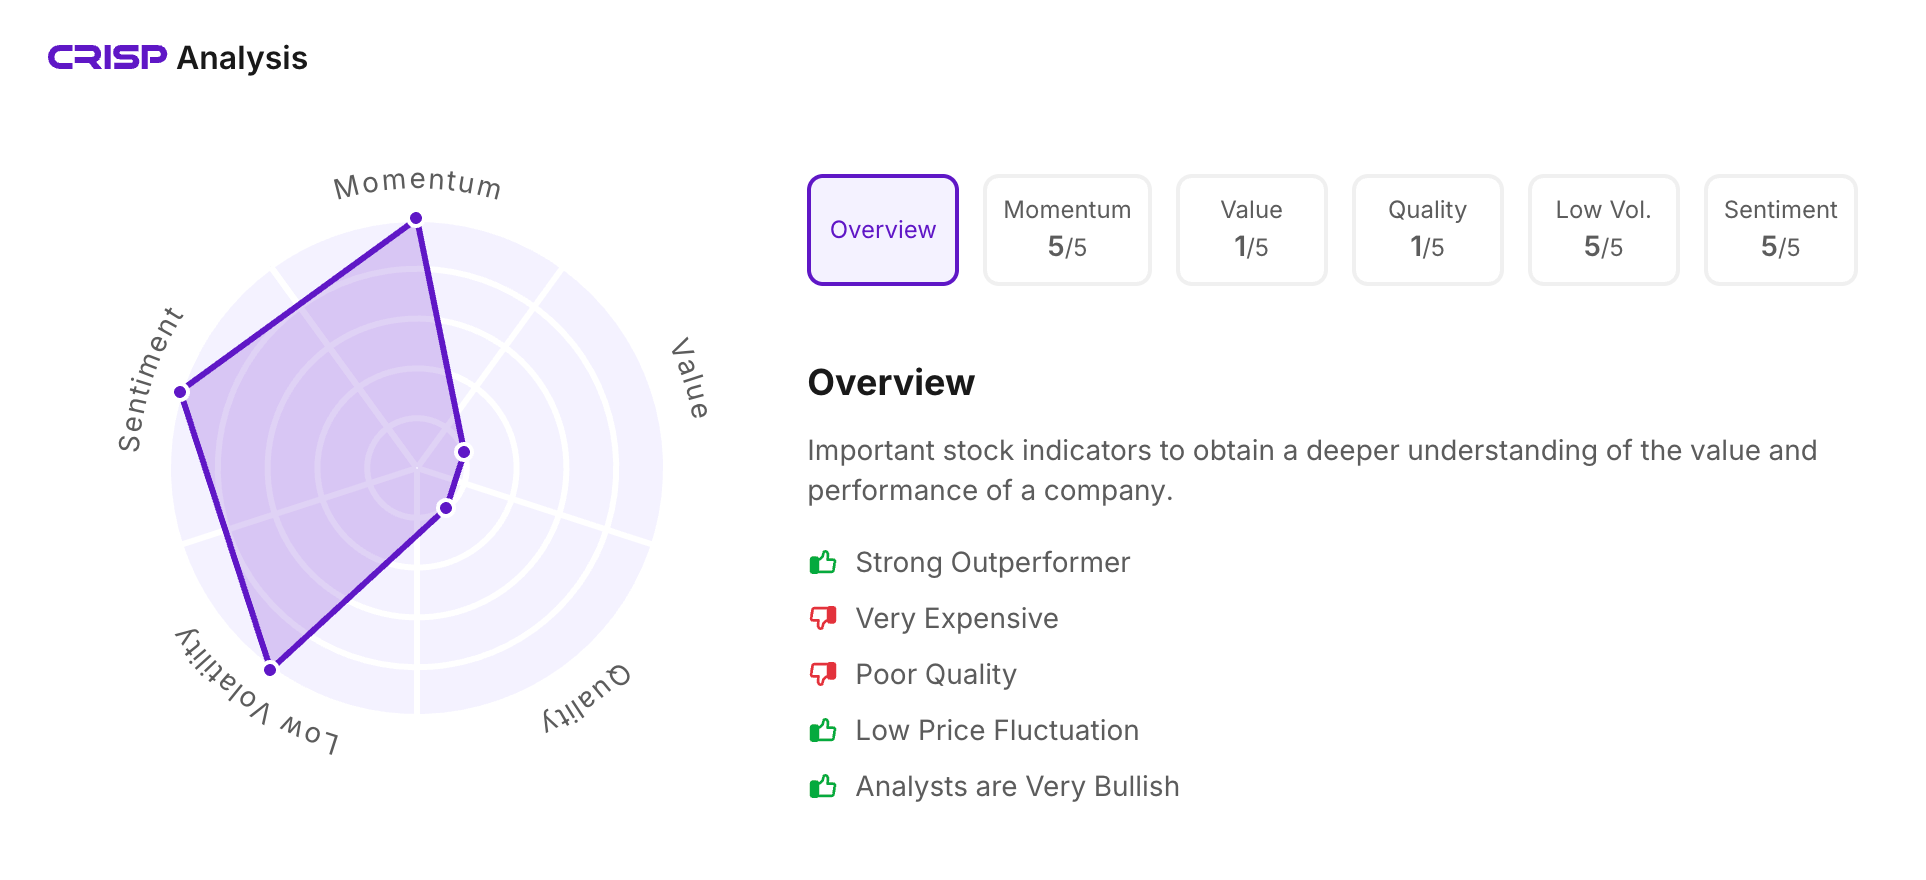Open the Momentum 5/5 tab

[x=1067, y=230]
